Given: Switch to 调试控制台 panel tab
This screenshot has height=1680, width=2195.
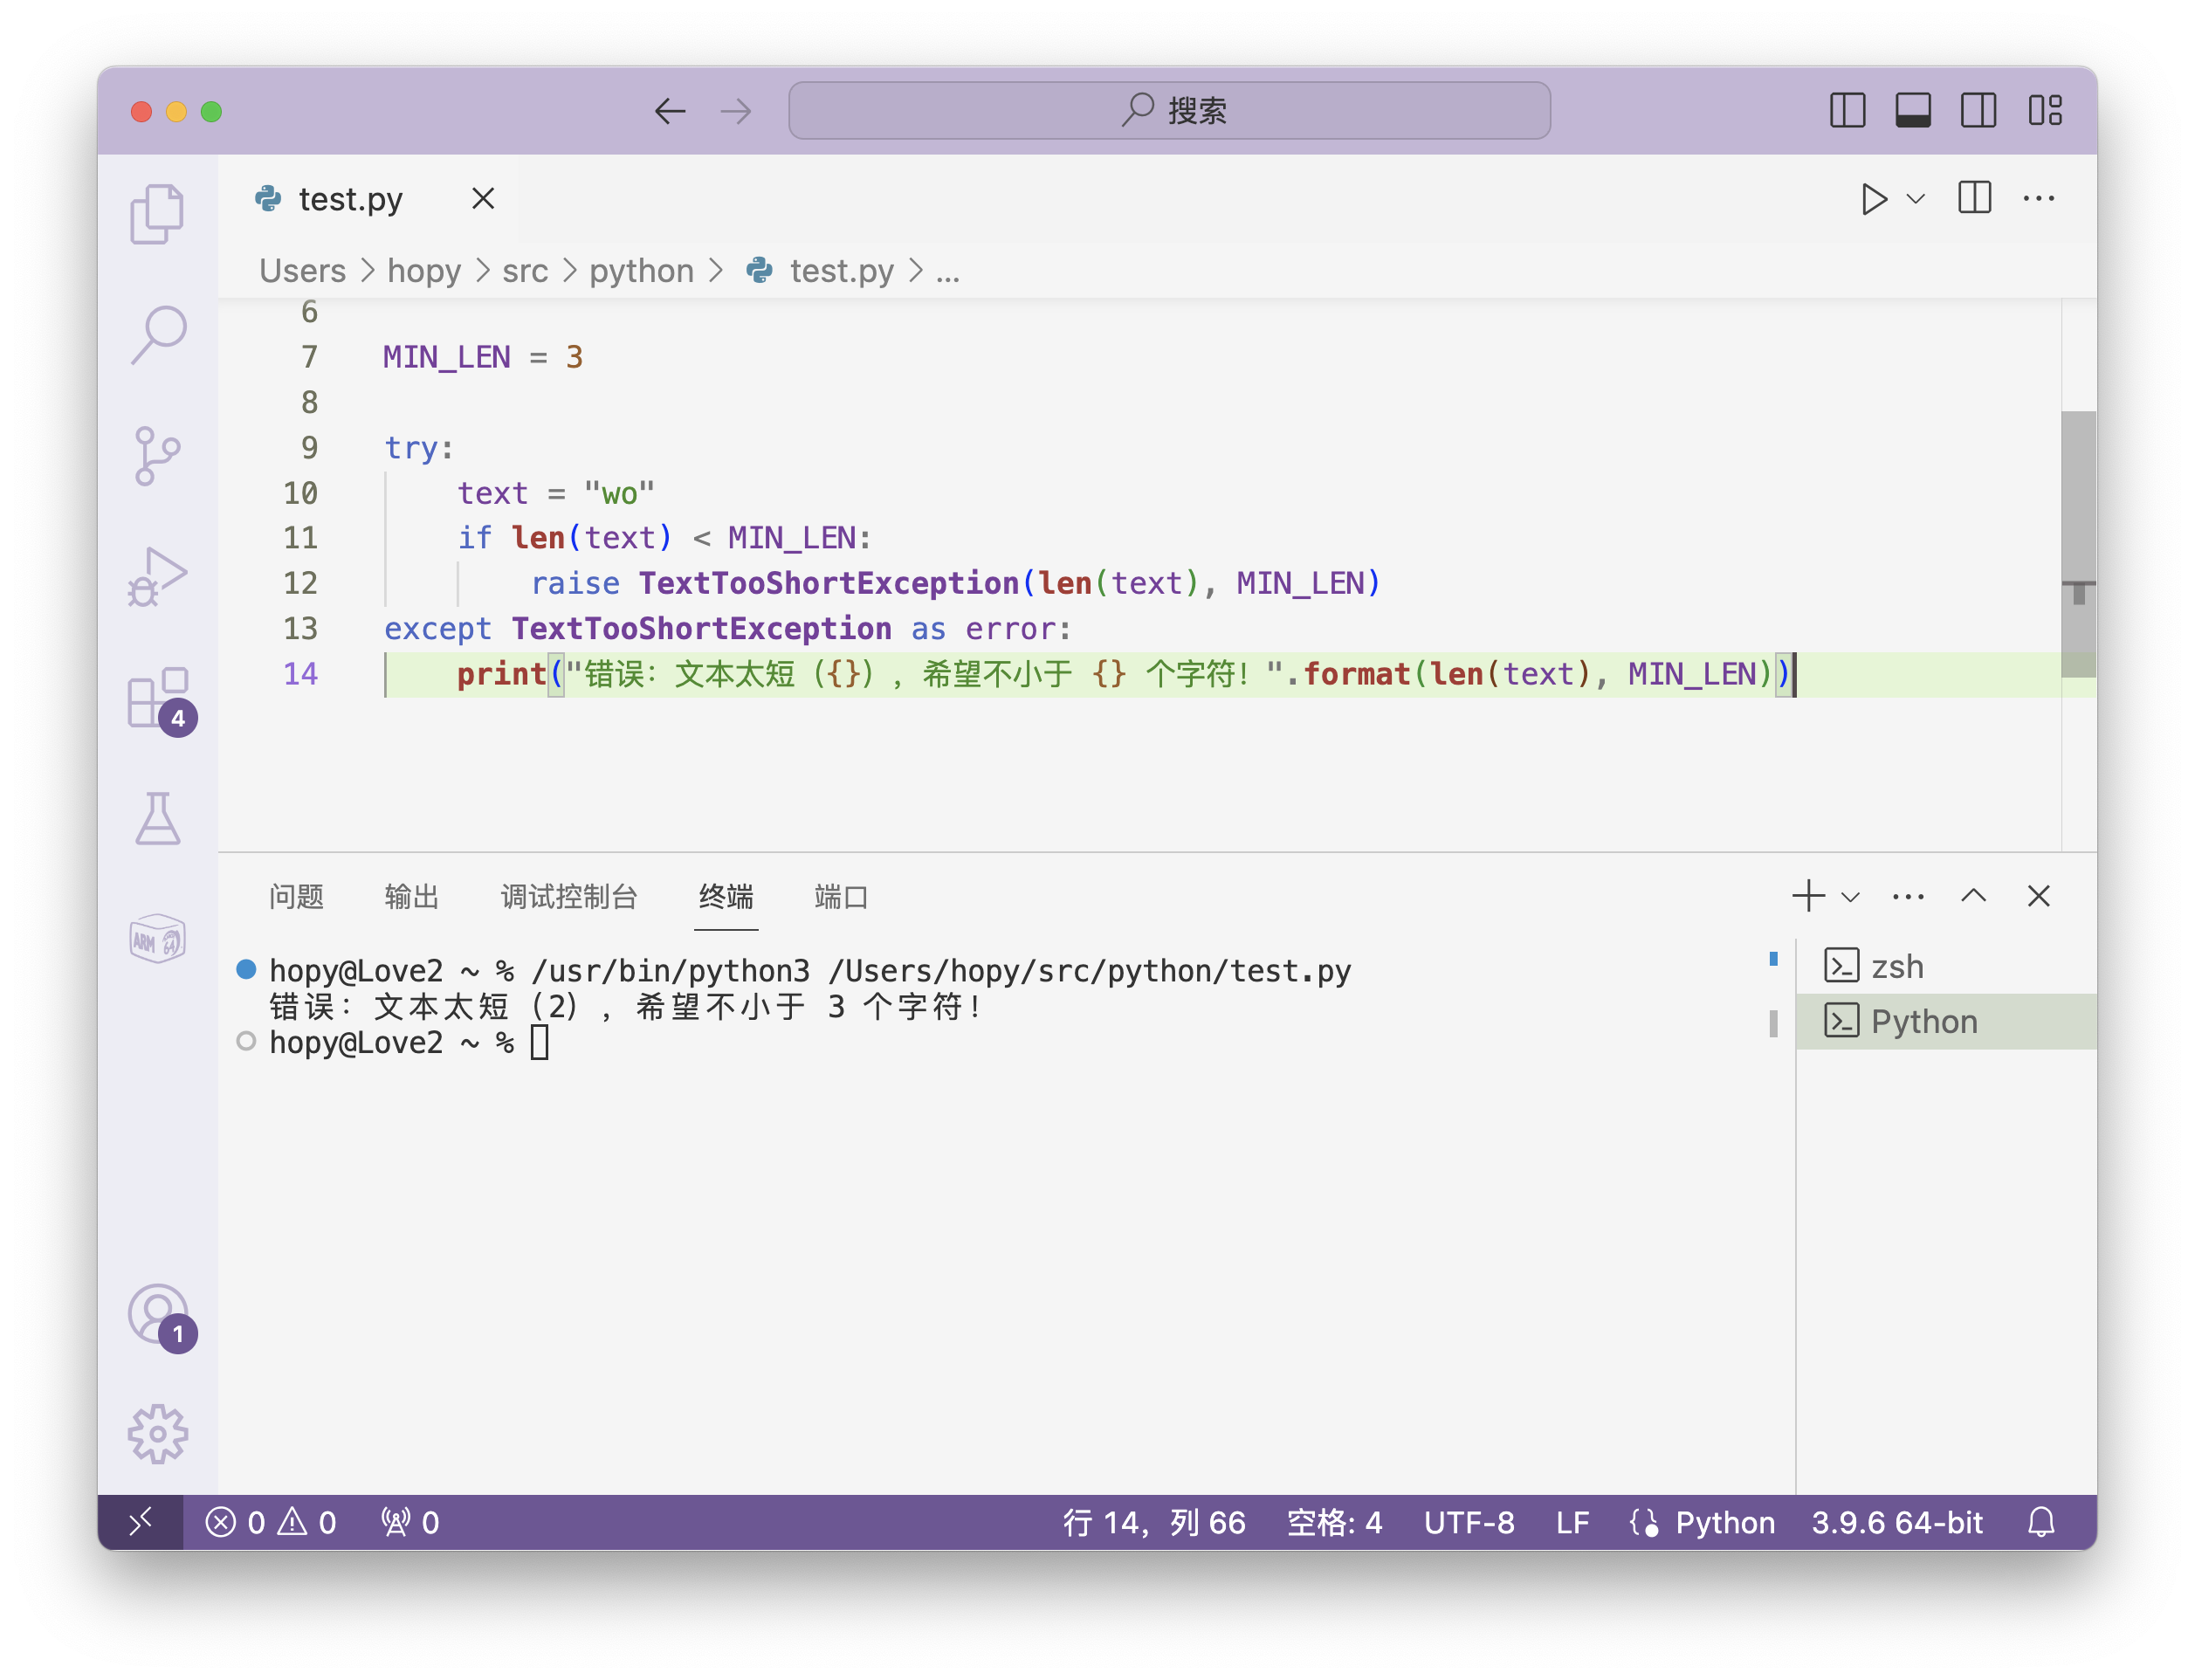Looking at the screenshot, I should 569,897.
